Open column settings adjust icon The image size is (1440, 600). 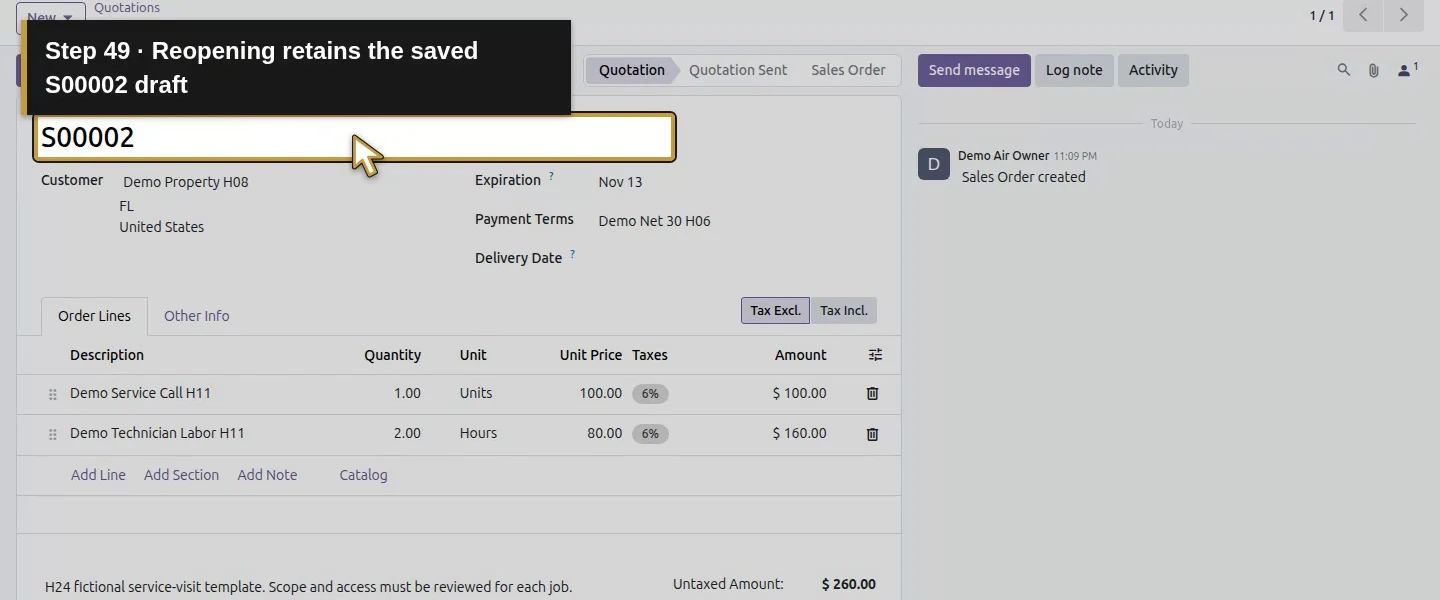875,355
